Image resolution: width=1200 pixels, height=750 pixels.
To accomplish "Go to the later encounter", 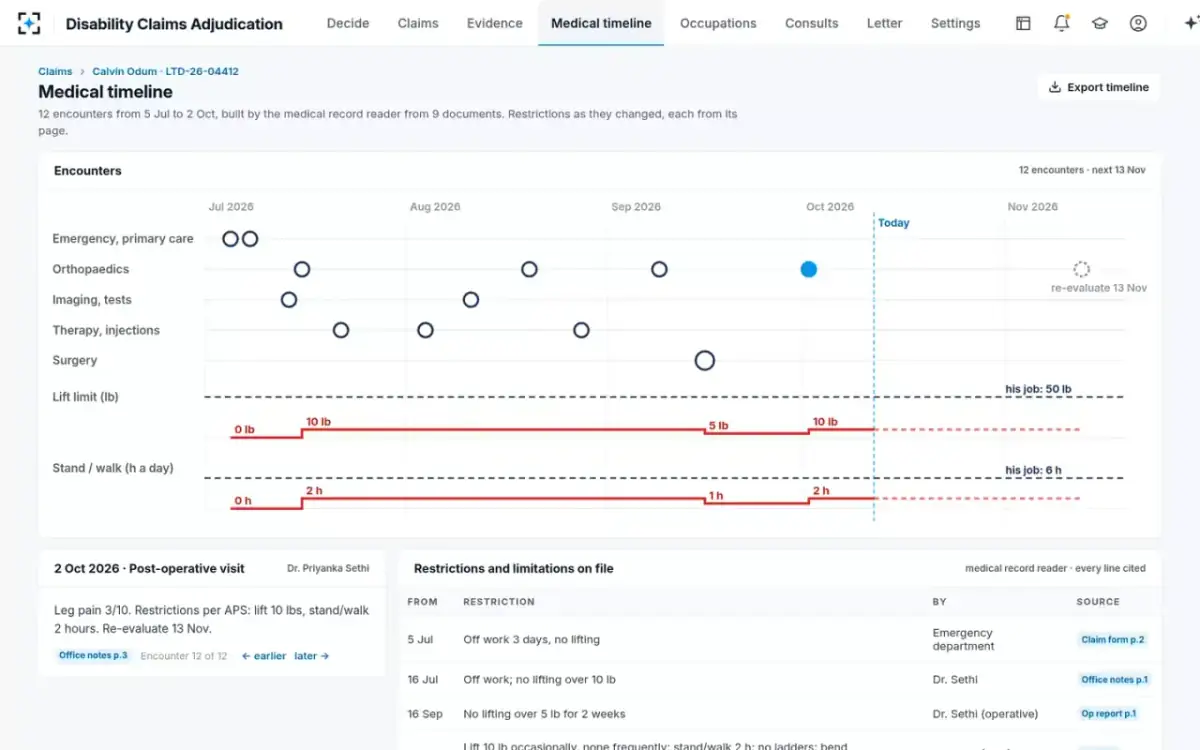I will [312, 656].
